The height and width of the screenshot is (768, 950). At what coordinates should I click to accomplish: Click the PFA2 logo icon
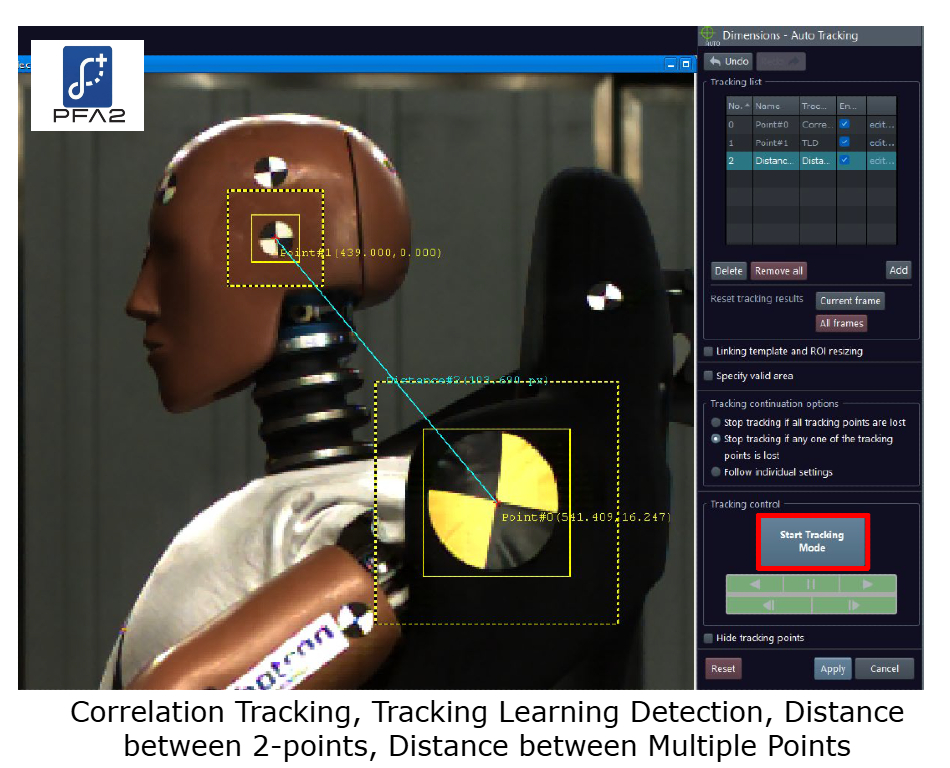click(x=87, y=85)
